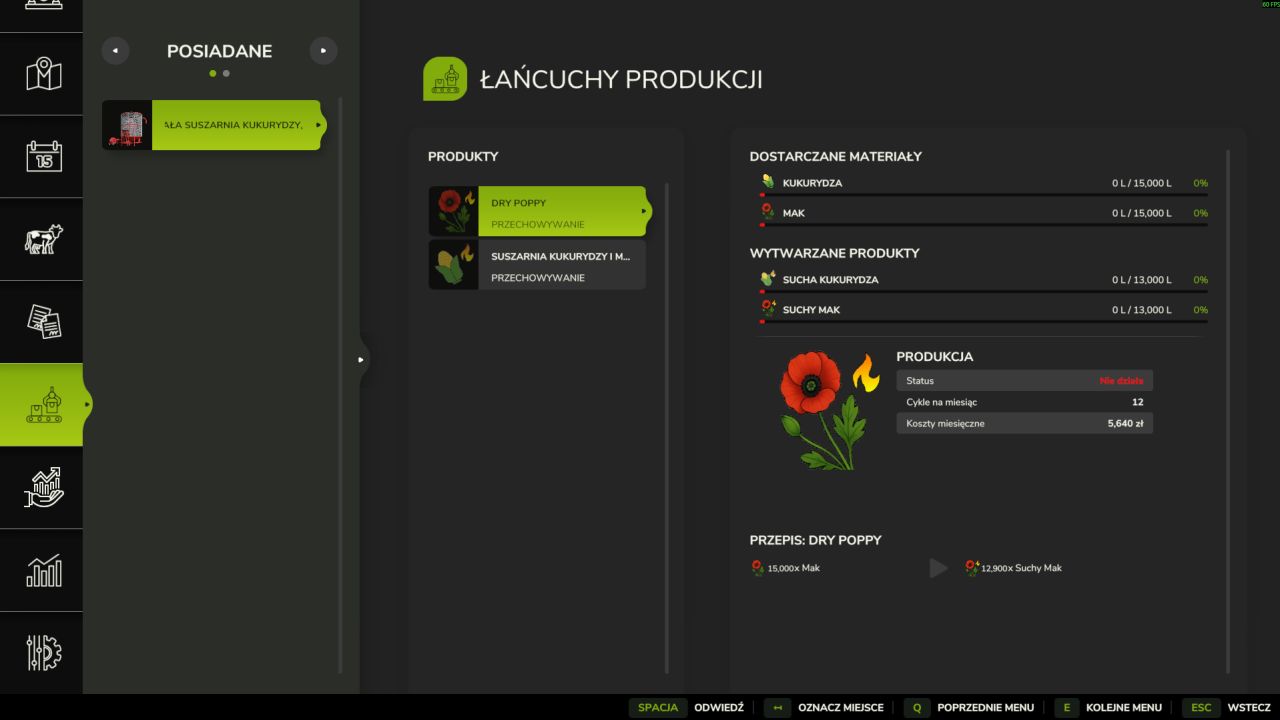Open the statistics bar chart icon
Image resolution: width=1280 pixels, height=720 pixels.
(x=42, y=570)
